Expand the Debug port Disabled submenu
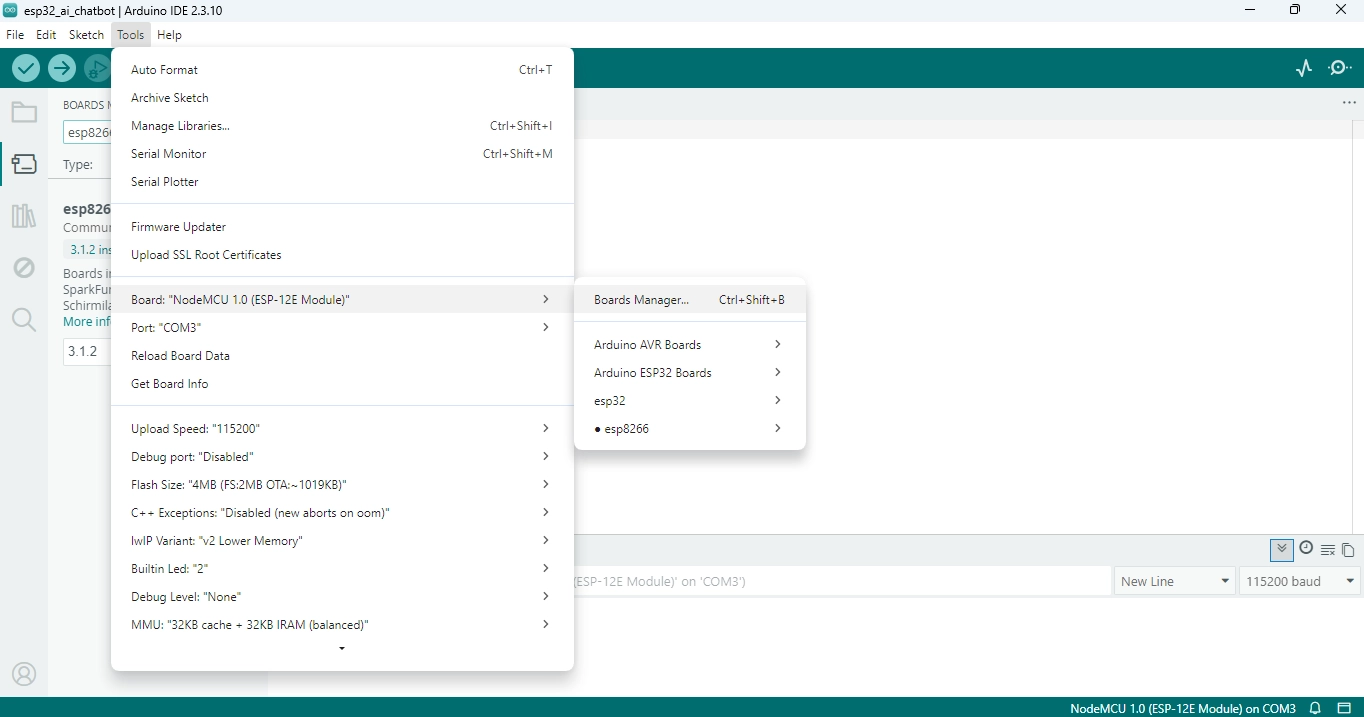 pos(342,456)
